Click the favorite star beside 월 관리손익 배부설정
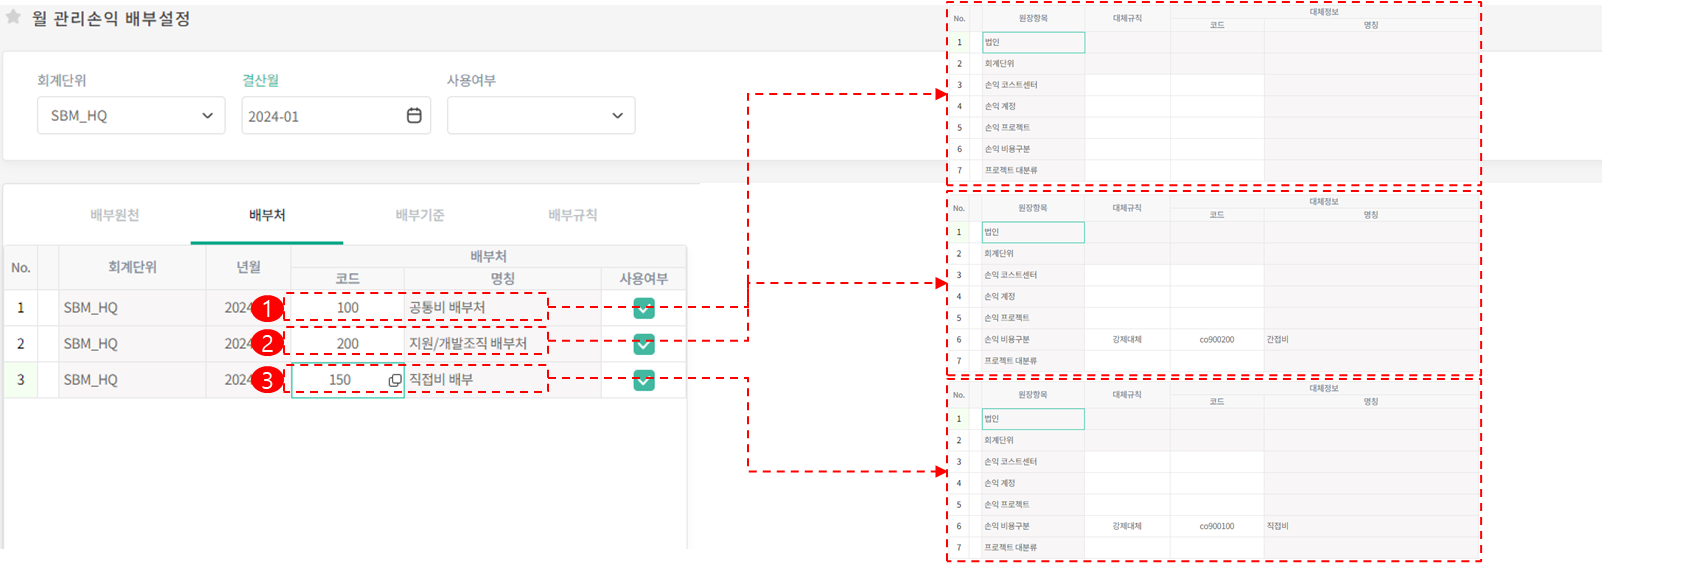Image resolution: width=1698 pixels, height=563 pixels. pos(13,17)
